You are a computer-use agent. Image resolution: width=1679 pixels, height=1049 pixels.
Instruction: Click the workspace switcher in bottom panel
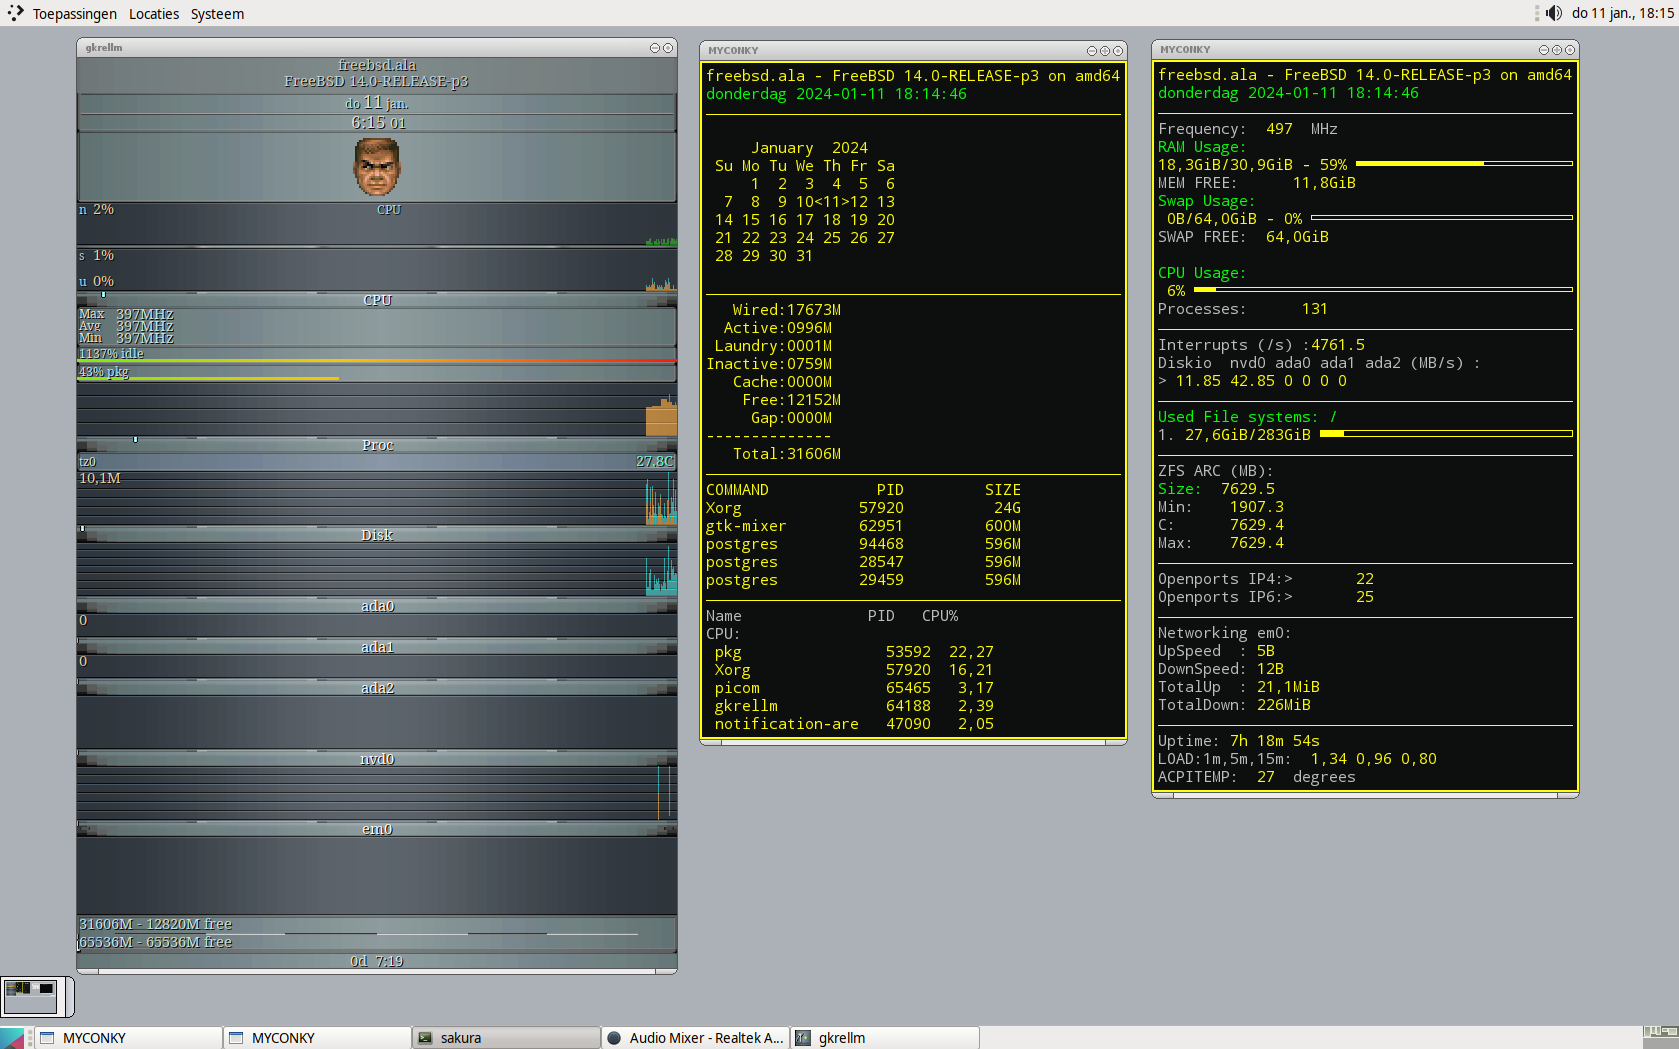pos(1660,1037)
